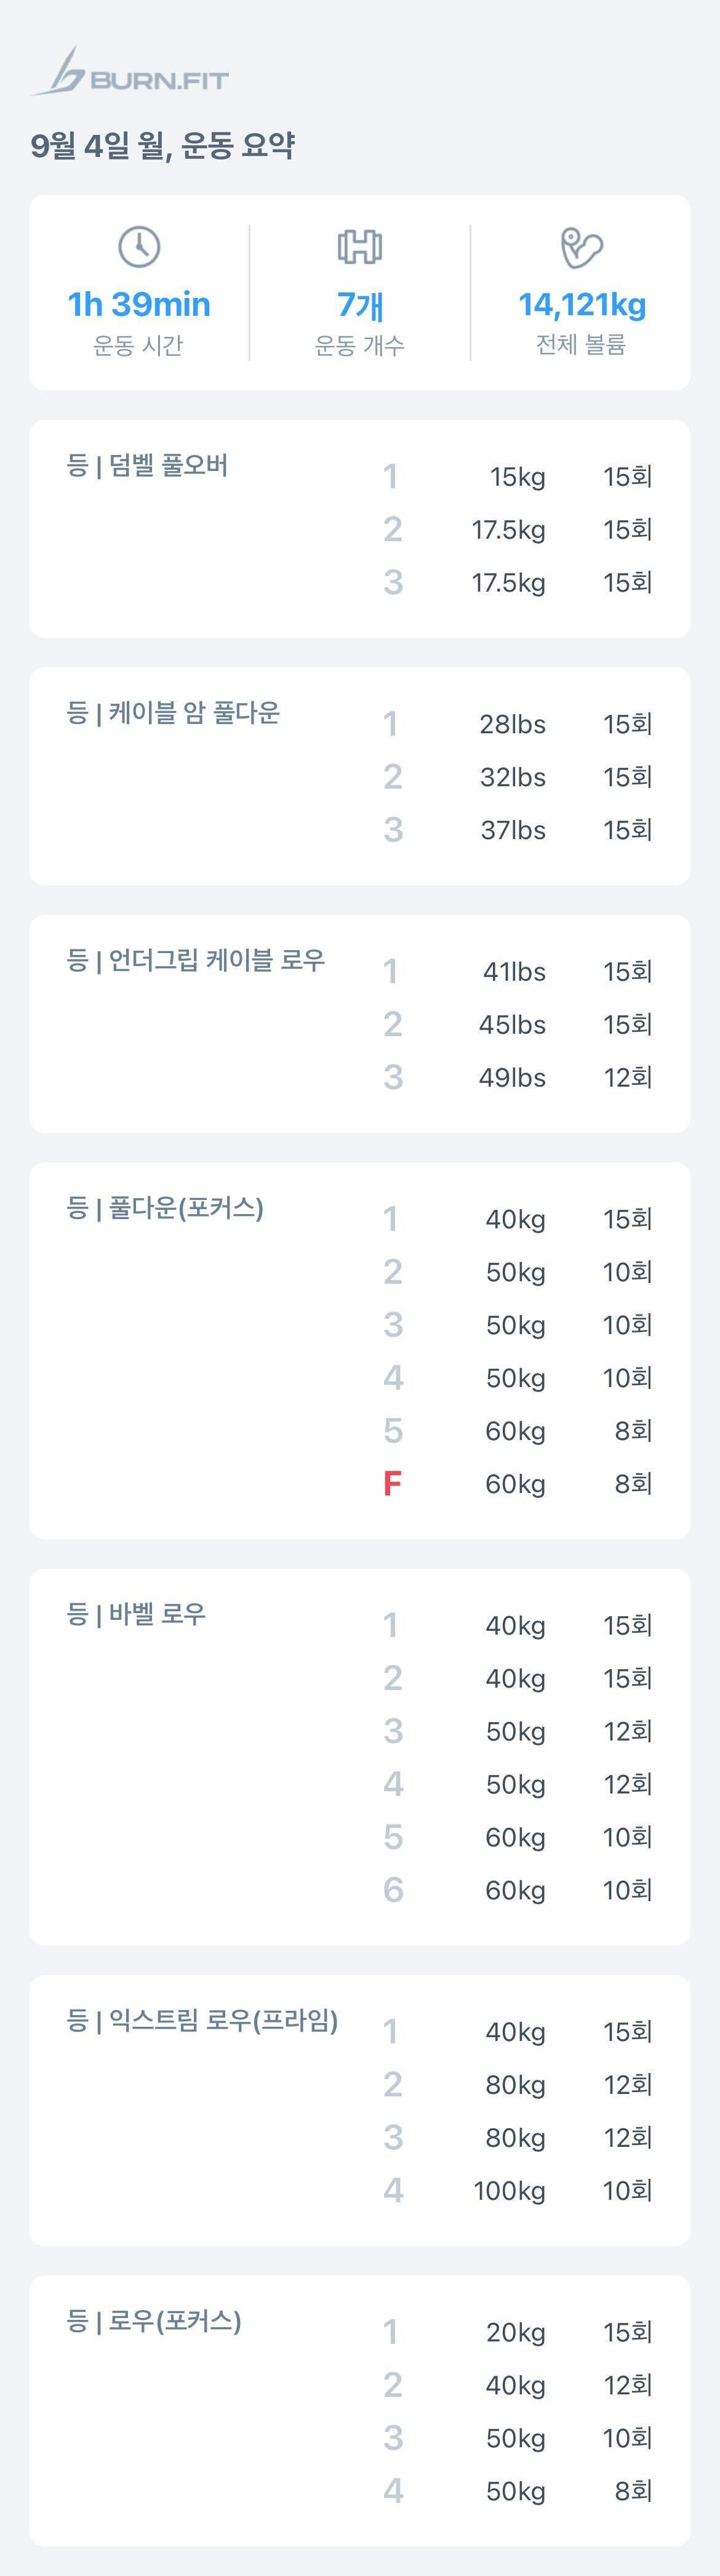Open the 바벨 로우 exercise title
720x2576 pixels.
pyautogui.click(x=136, y=1614)
